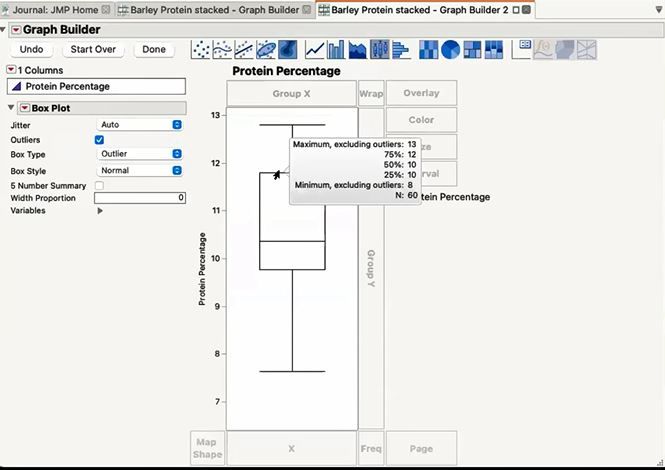
Task: Select the Graph Builder 2 tab
Action: coord(419,10)
